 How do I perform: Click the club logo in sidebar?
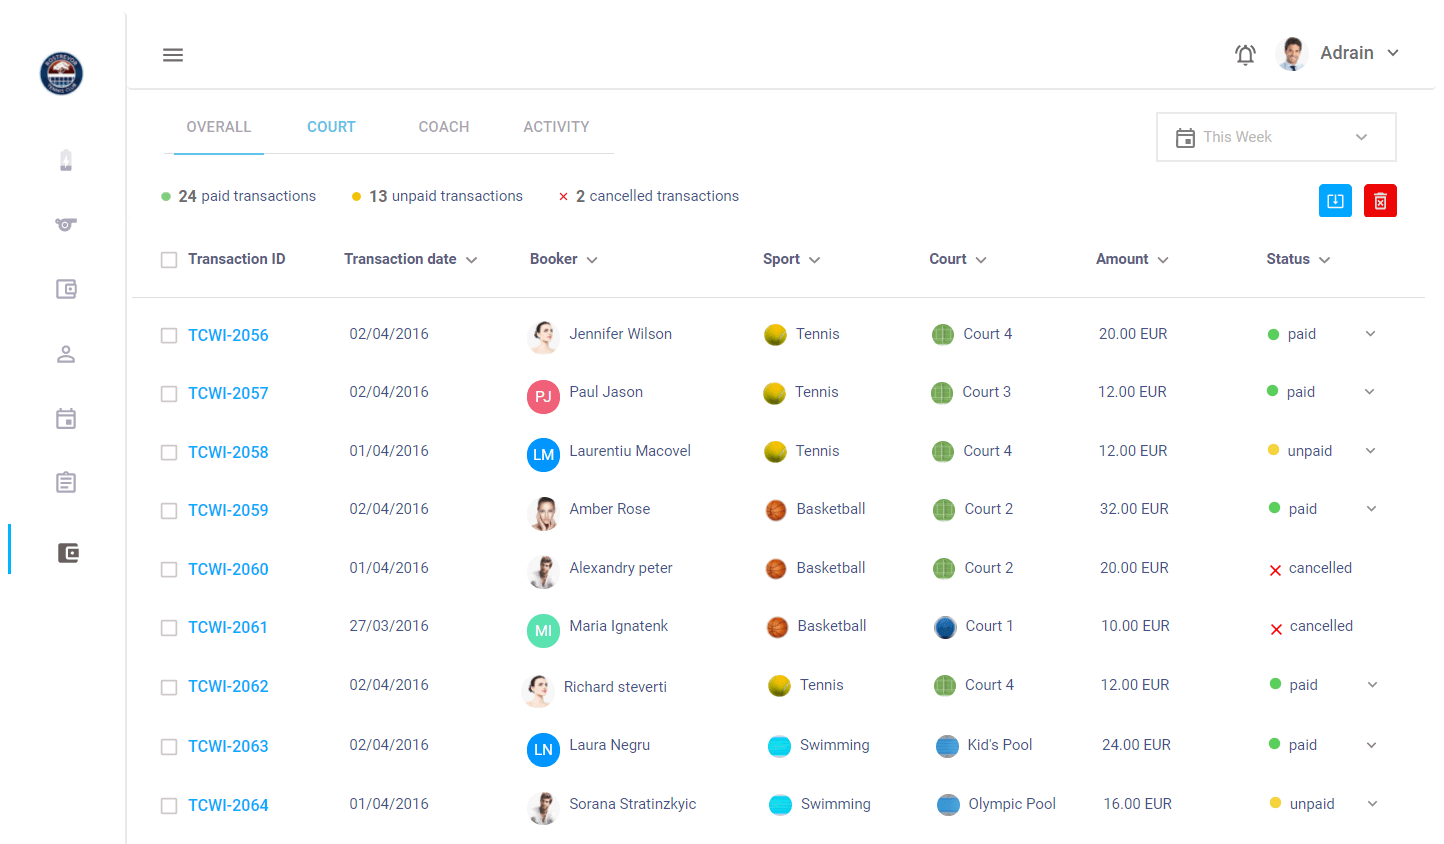(61, 73)
